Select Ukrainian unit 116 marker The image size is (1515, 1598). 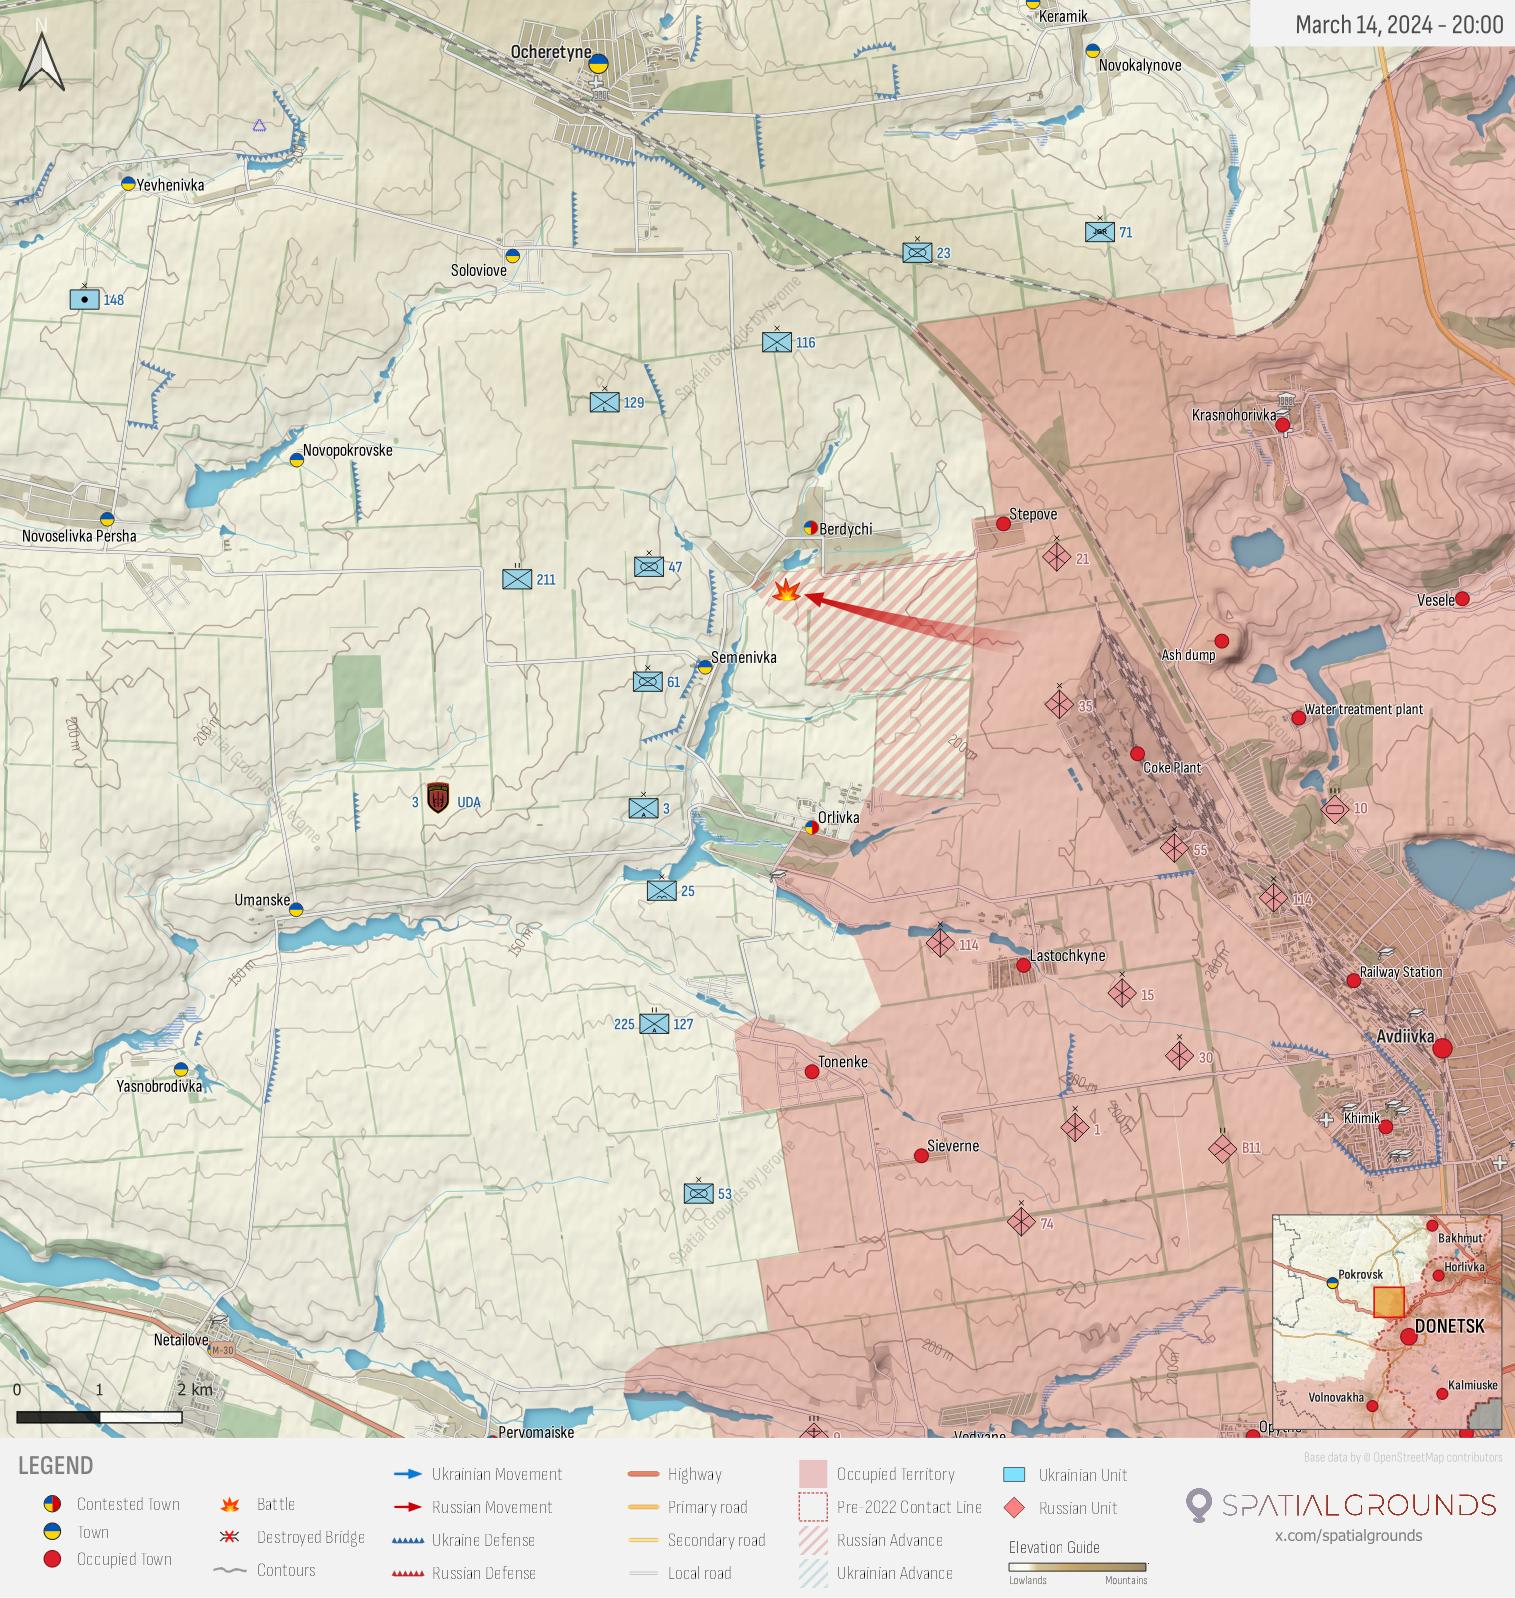tap(777, 342)
